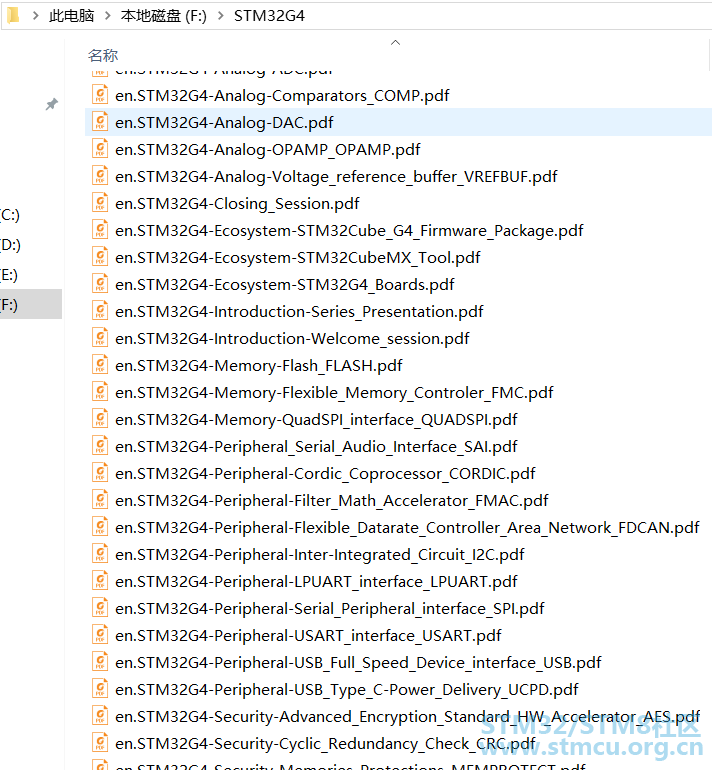Click PDF icon of Flexible_Memory_Controler_FMC file
Viewport: 712px width, 770px height.
coord(100,391)
